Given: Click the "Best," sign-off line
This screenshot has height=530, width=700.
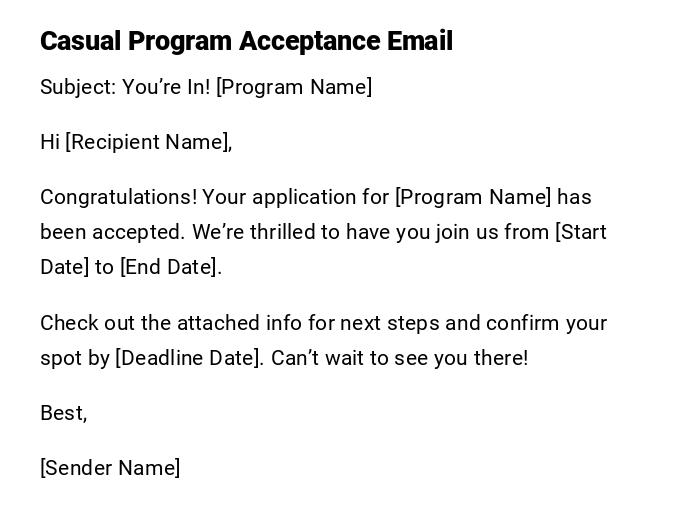Looking at the screenshot, I should 63,413.
